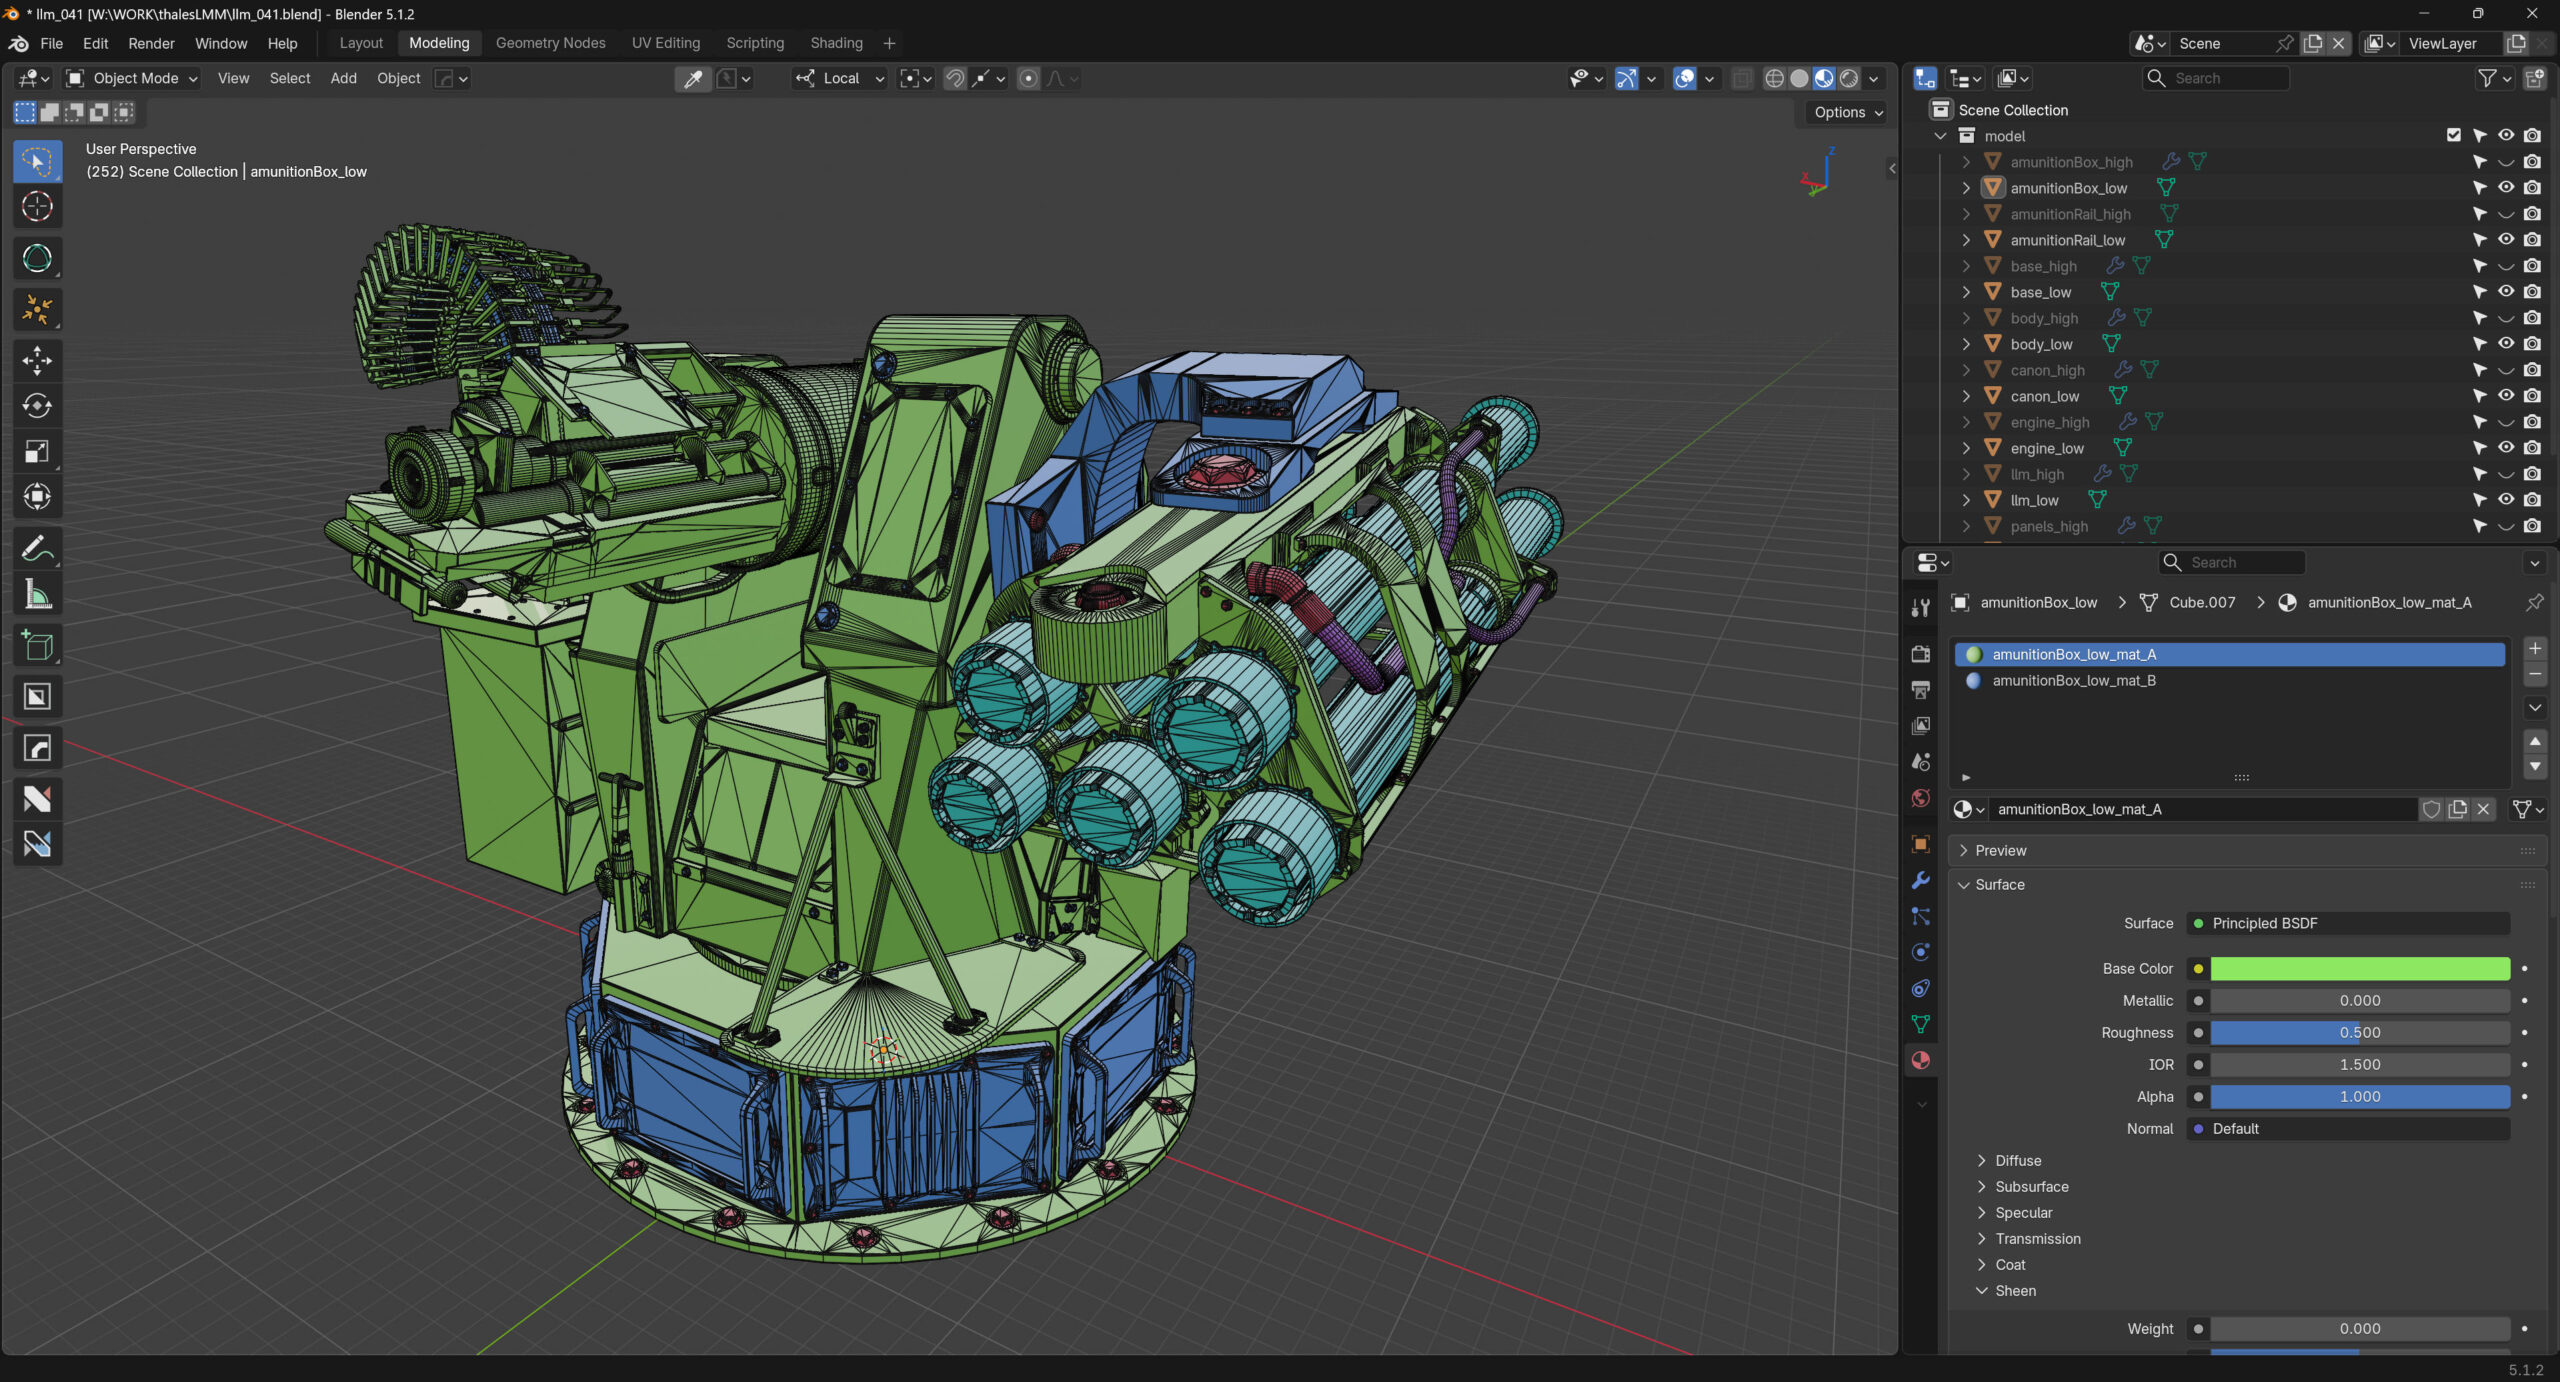Open the Object properties tab

point(1921,844)
